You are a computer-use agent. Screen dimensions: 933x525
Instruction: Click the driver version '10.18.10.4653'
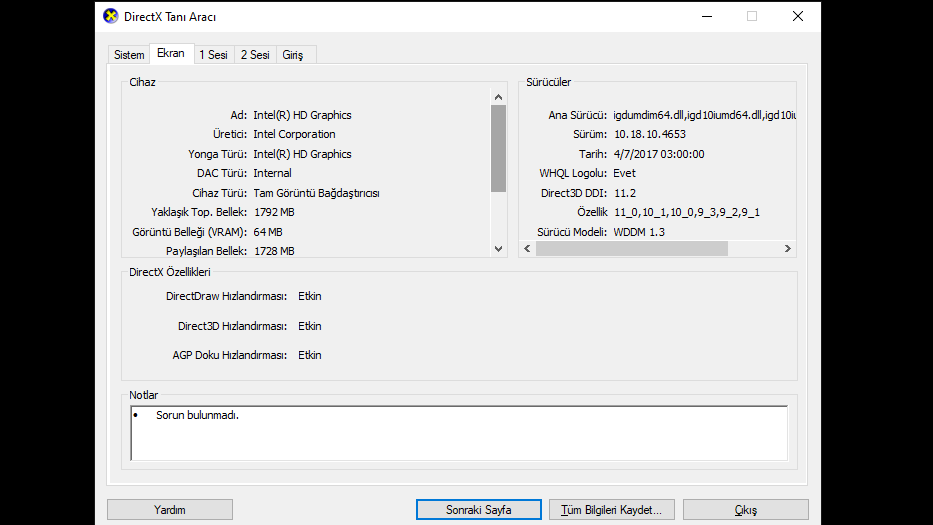(650, 134)
